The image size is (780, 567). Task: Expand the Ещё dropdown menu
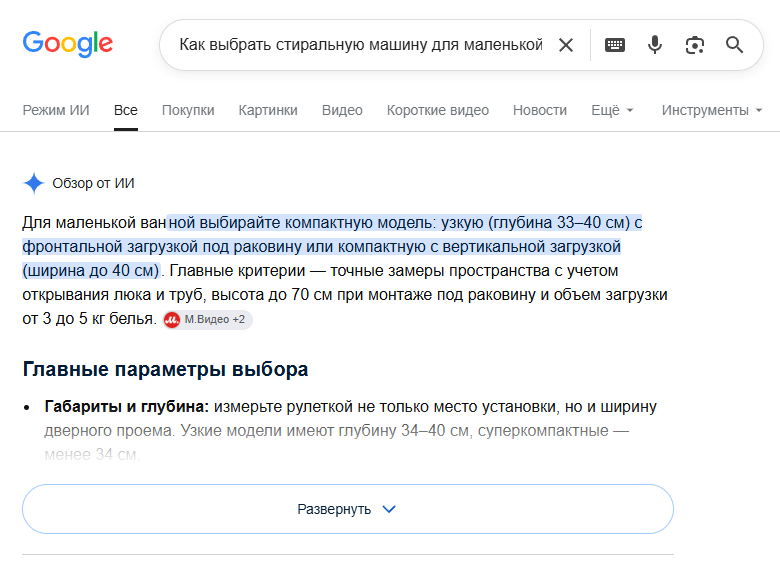tap(612, 110)
